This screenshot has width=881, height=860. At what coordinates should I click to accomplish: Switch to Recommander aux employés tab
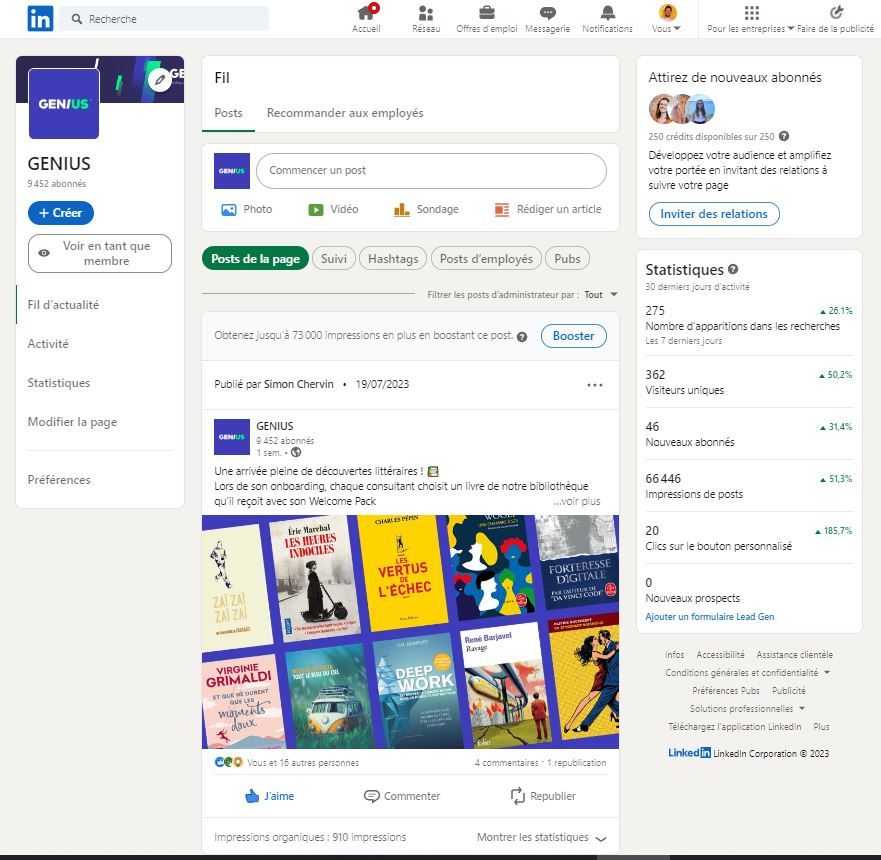(345, 113)
